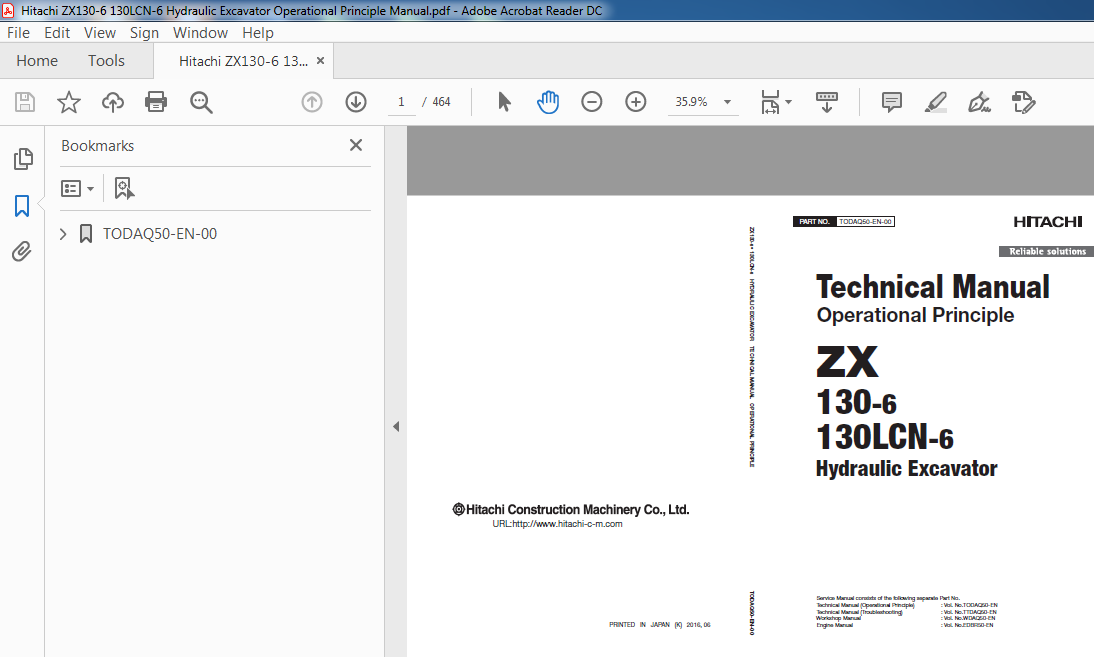Screen dimensions: 1094x657
Task: Open Attachments paperclip panel
Action: click(x=22, y=251)
